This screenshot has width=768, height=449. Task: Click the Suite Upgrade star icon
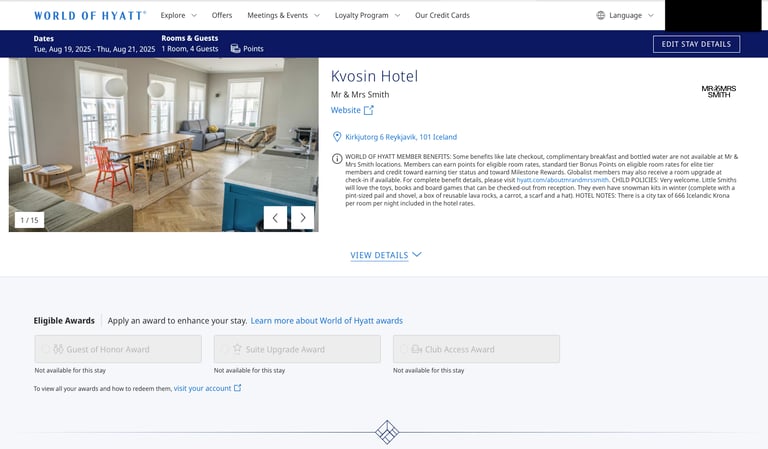pyautogui.click(x=238, y=349)
